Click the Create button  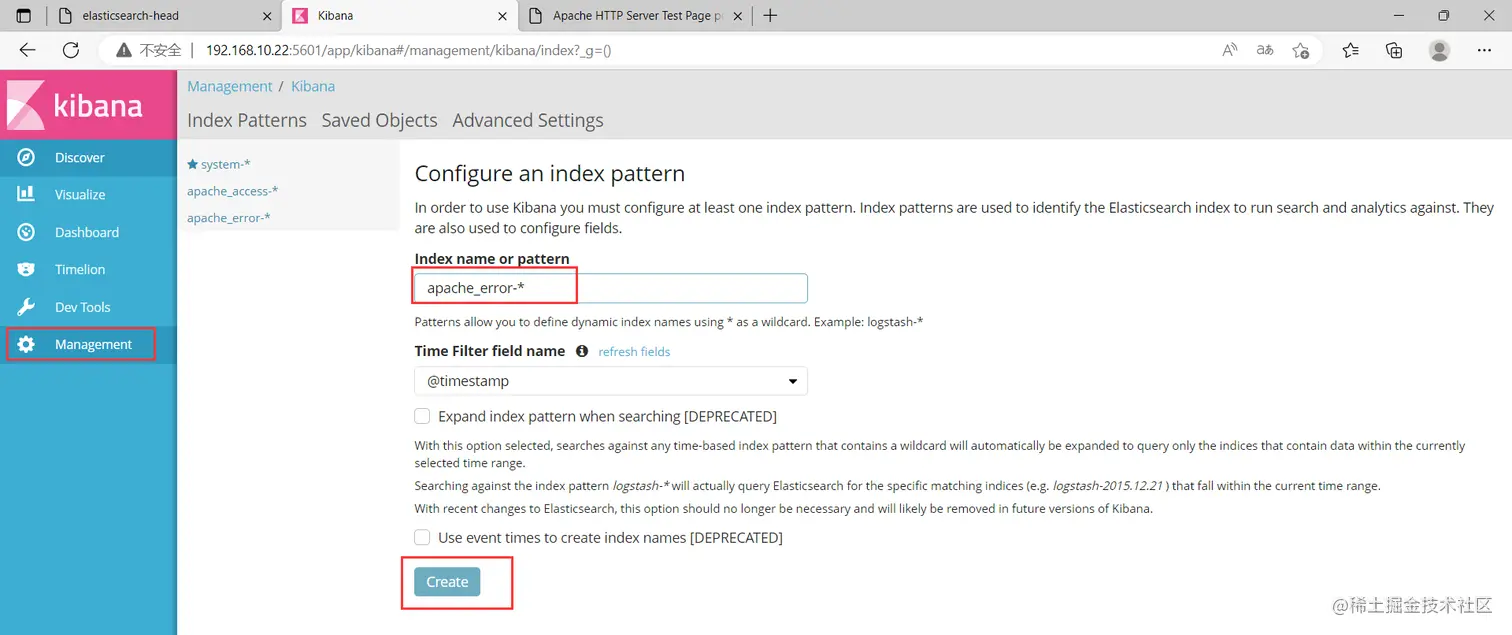447,582
